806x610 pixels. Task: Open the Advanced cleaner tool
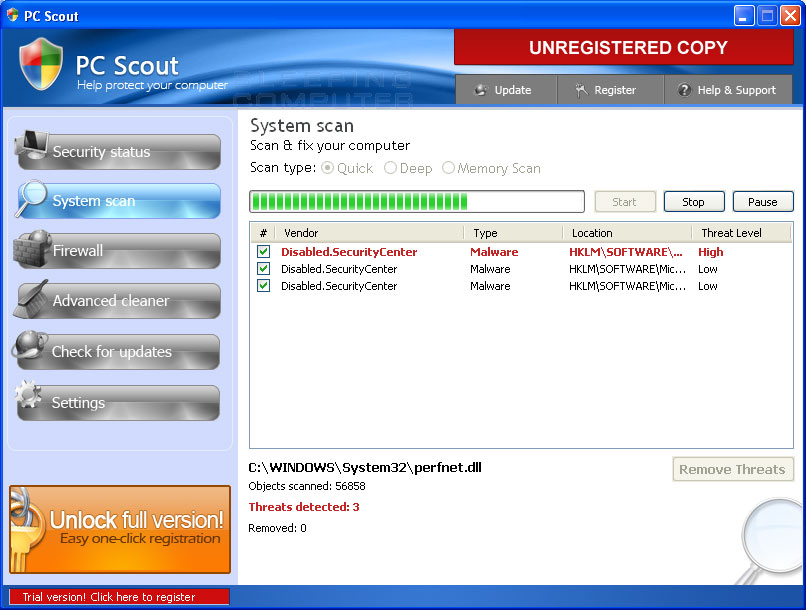(x=116, y=301)
